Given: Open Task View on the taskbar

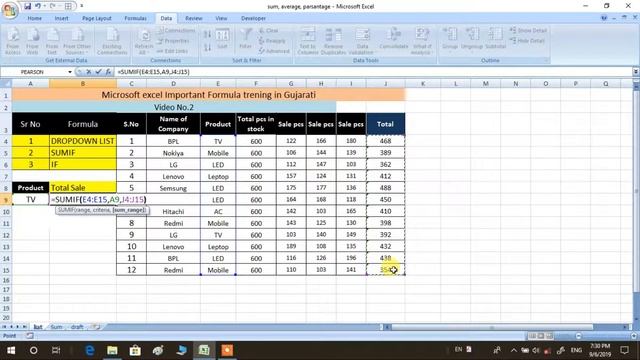Looking at the screenshot, I should pos(56,350).
